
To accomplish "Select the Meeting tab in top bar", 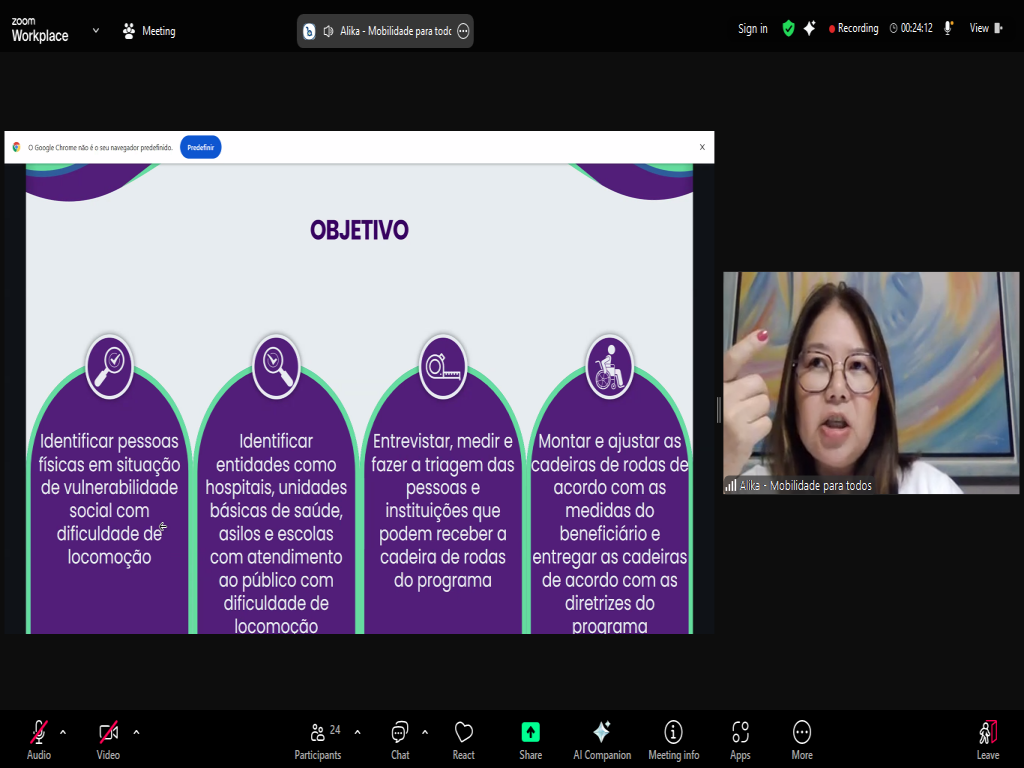I will 148,31.
